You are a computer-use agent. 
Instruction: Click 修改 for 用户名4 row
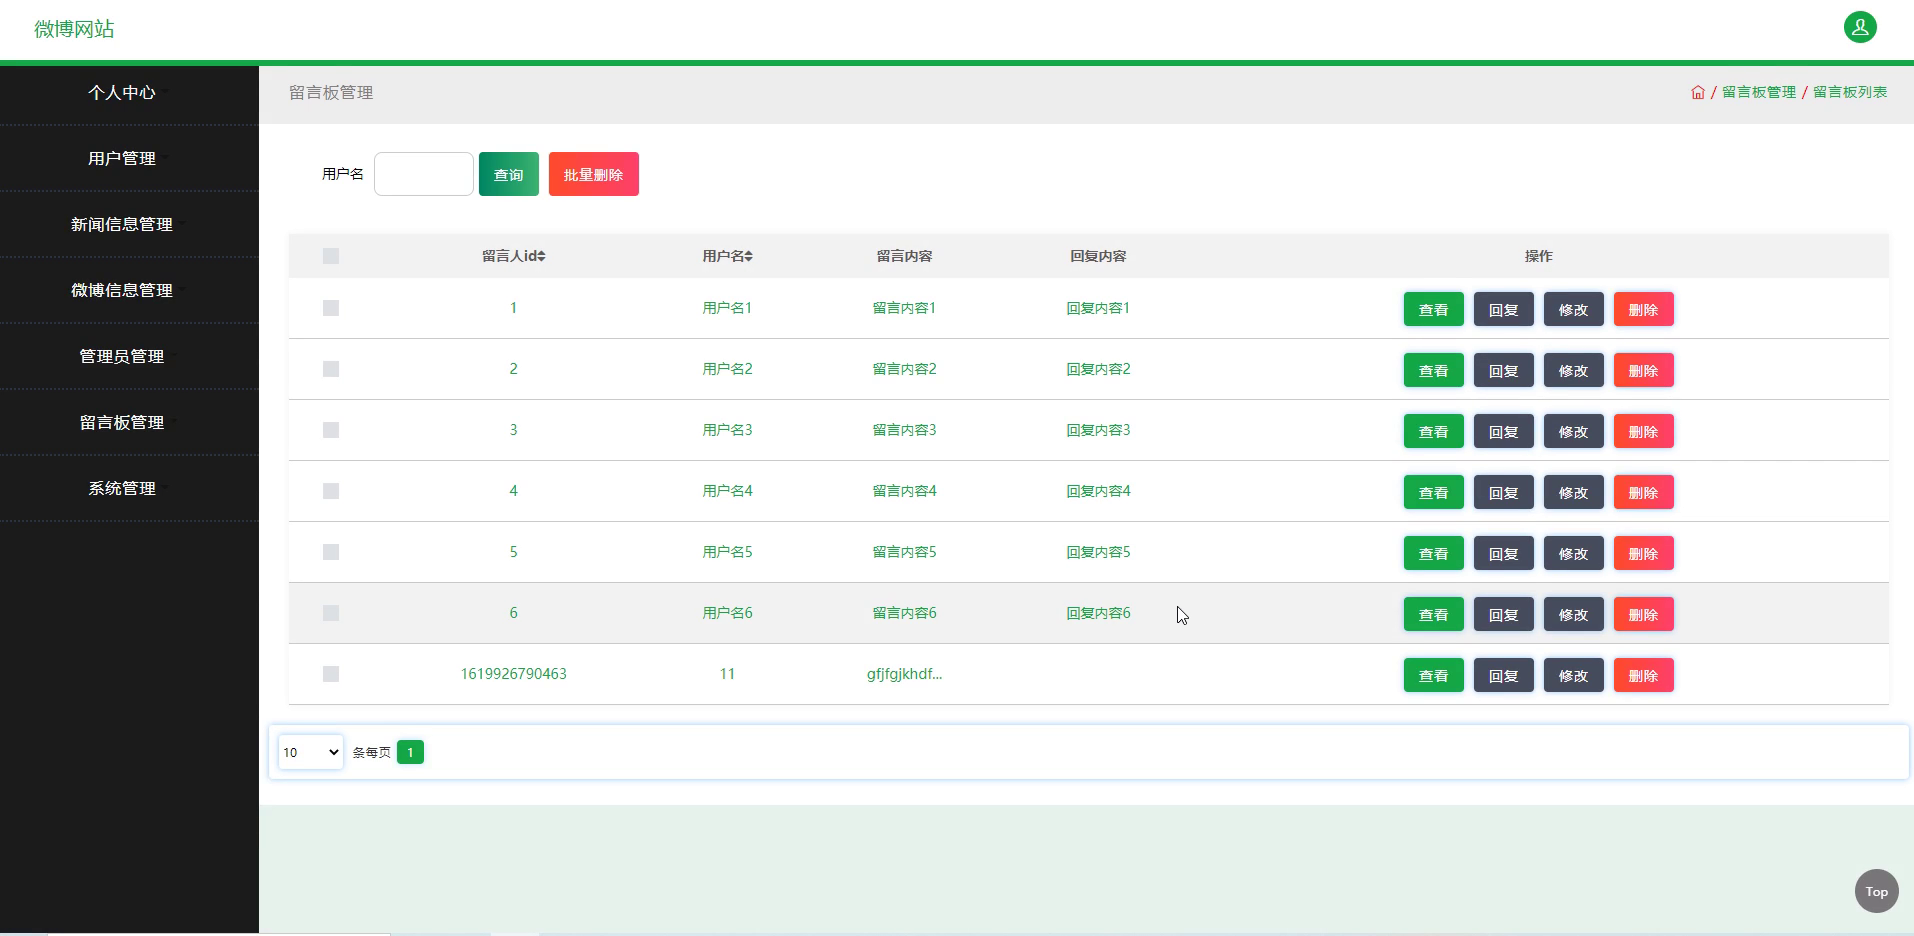point(1574,492)
